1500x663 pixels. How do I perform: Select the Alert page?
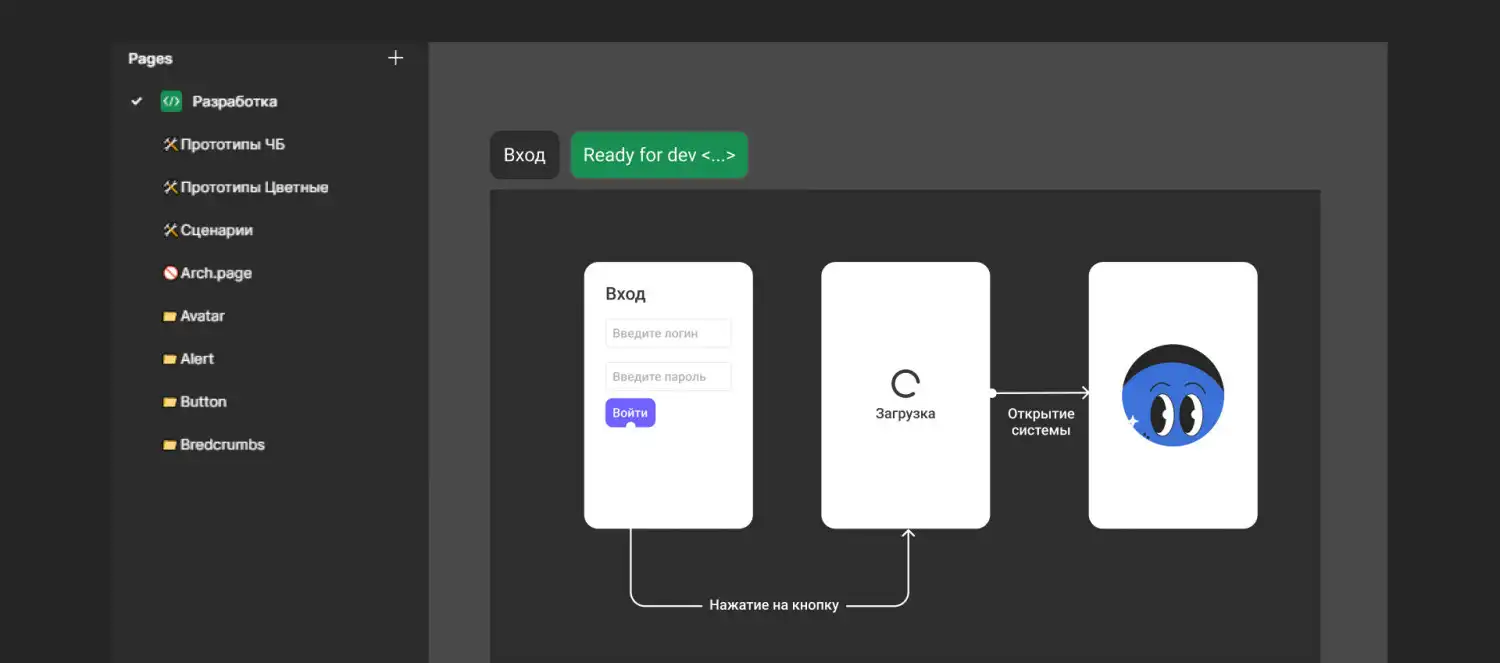(x=197, y=359)
